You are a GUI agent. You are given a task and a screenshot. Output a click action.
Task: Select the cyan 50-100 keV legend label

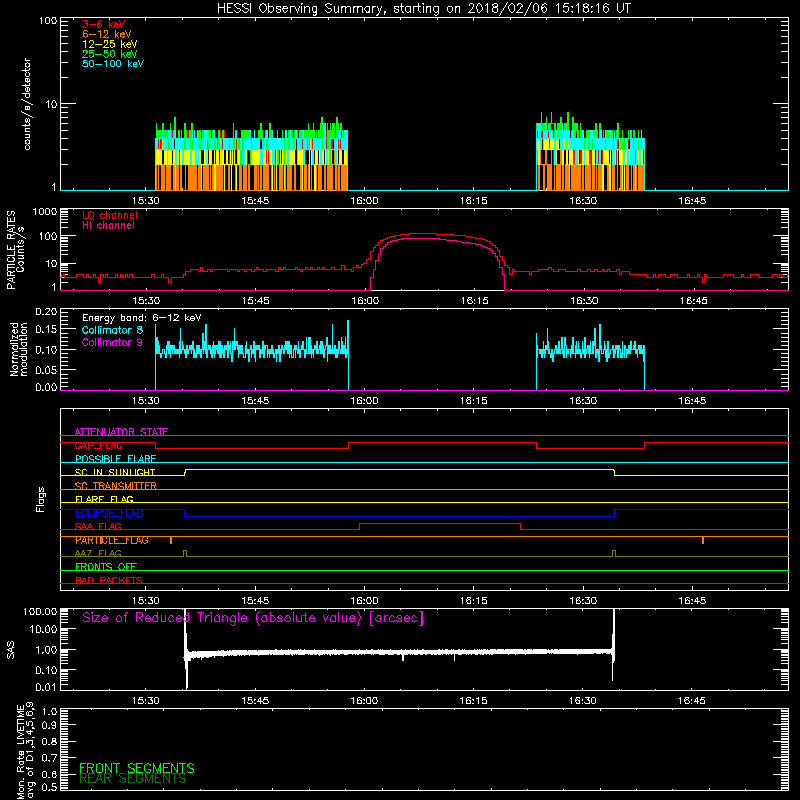(113, 64)
